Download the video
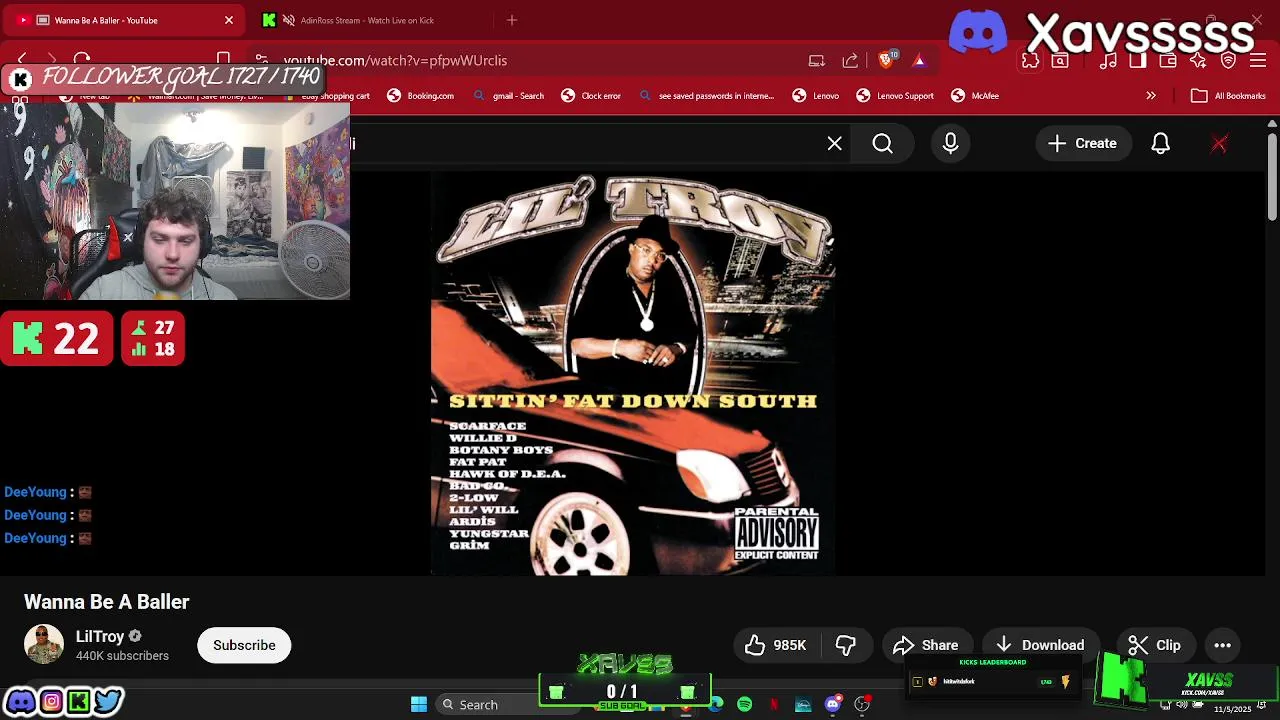This screenshot has width=1280, height=720. [1040, 645]
